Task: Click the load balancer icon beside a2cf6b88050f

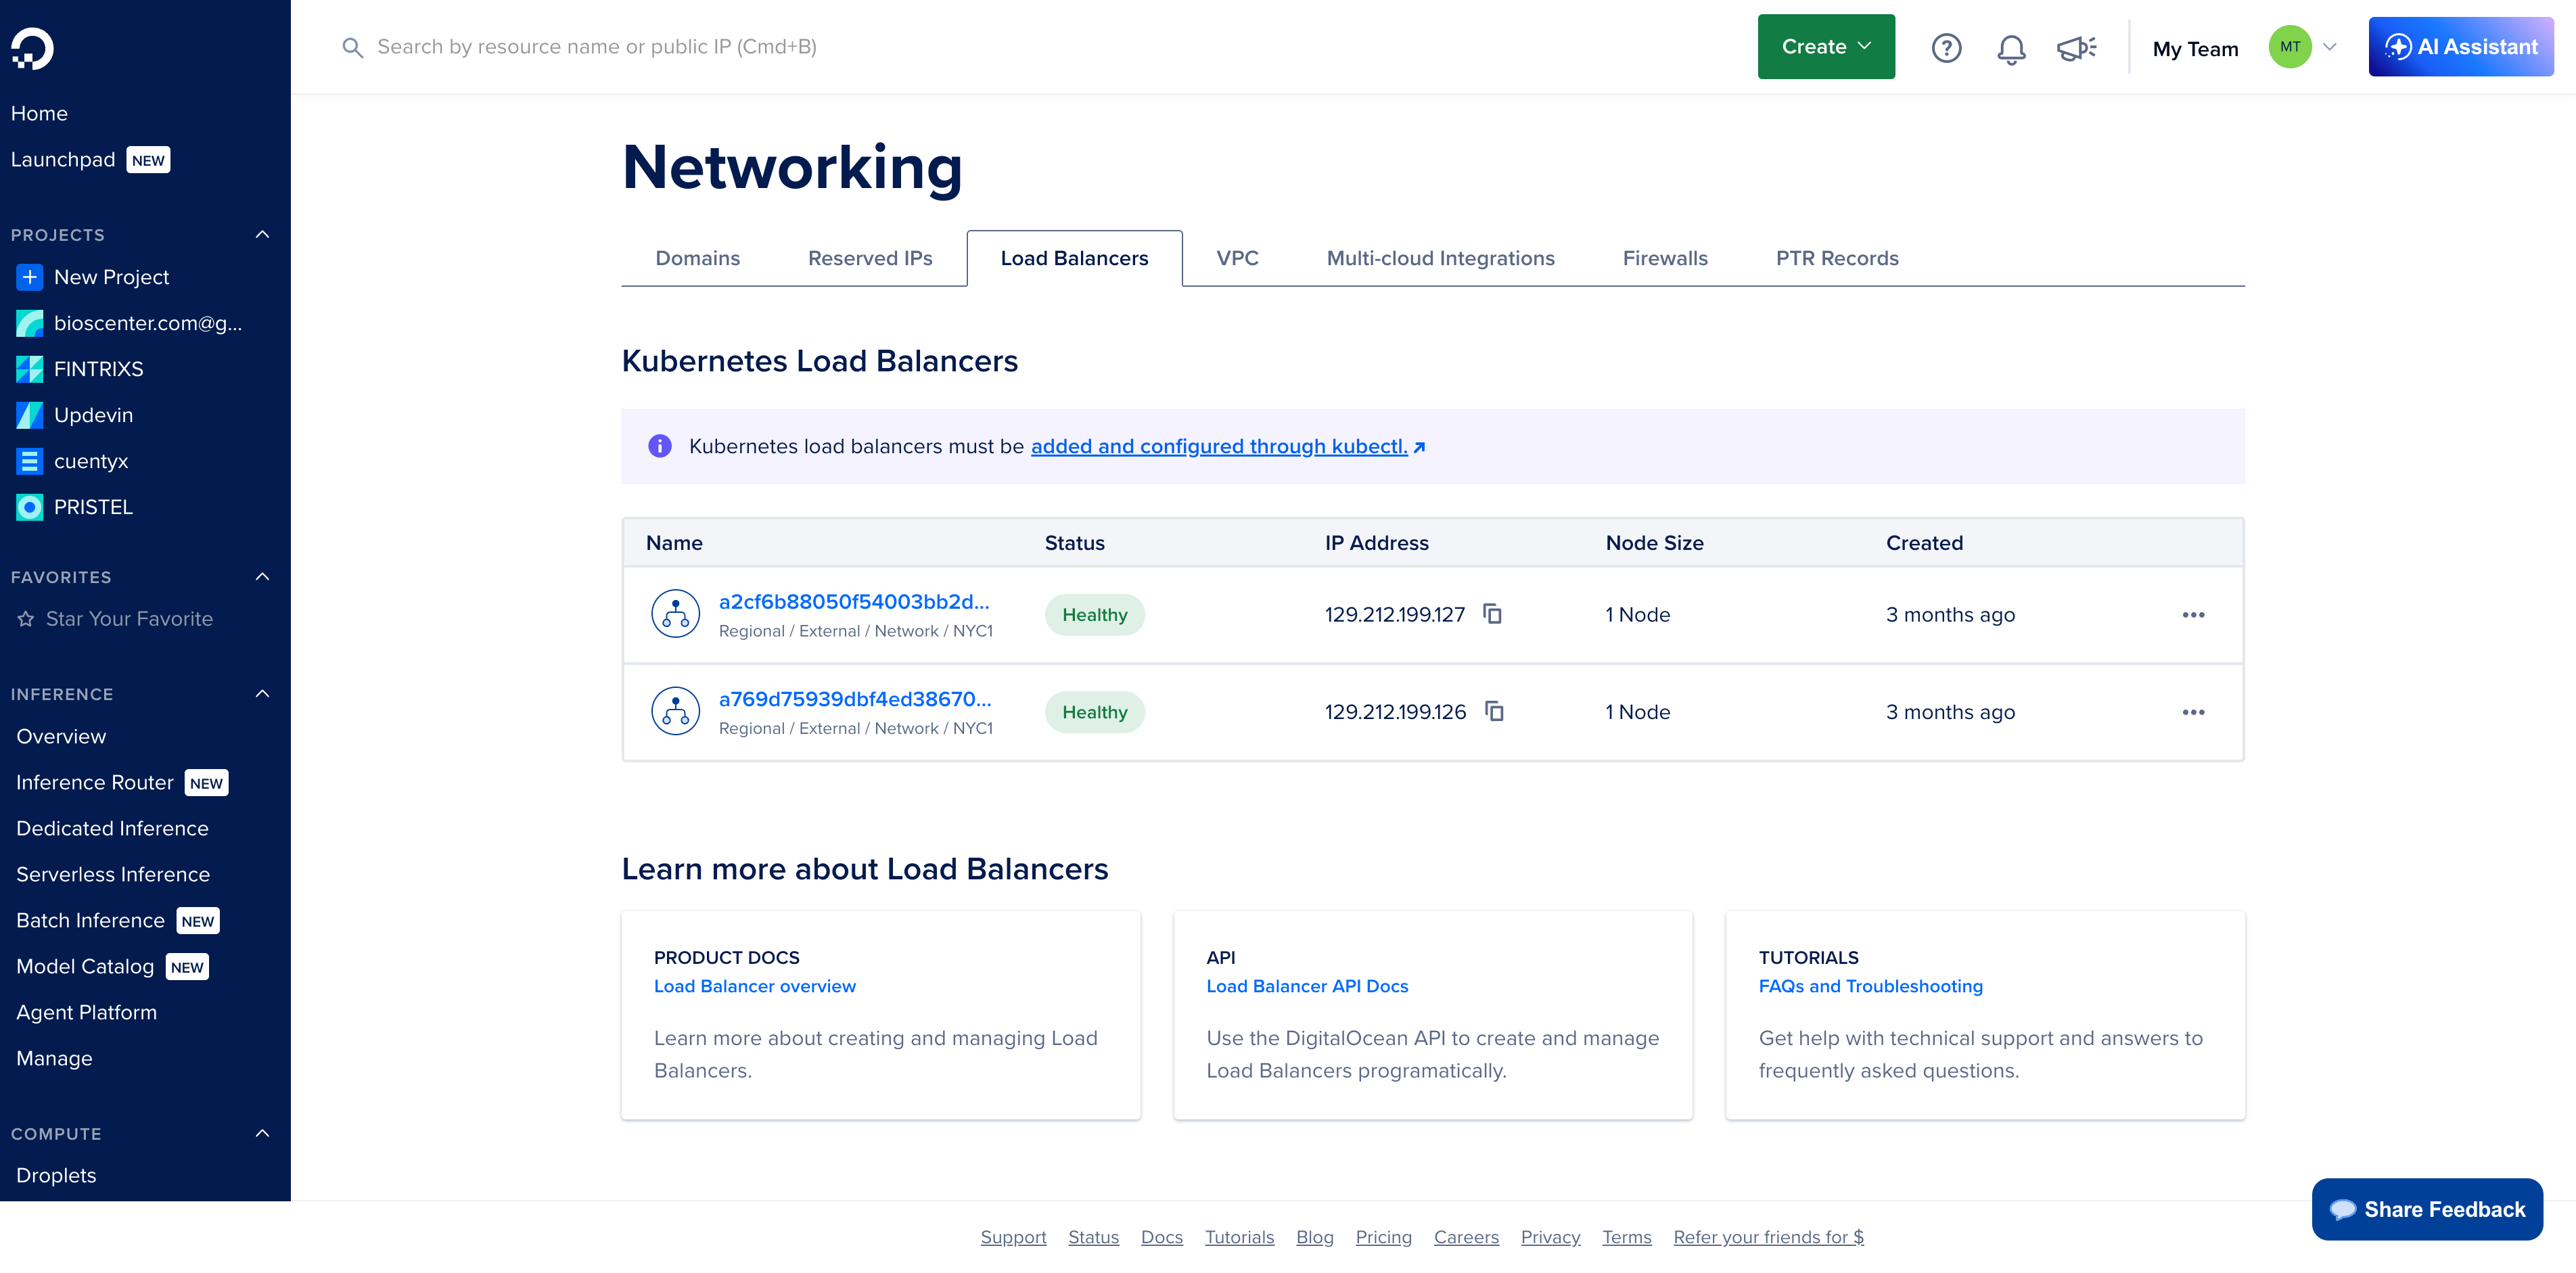Action: 675,614
